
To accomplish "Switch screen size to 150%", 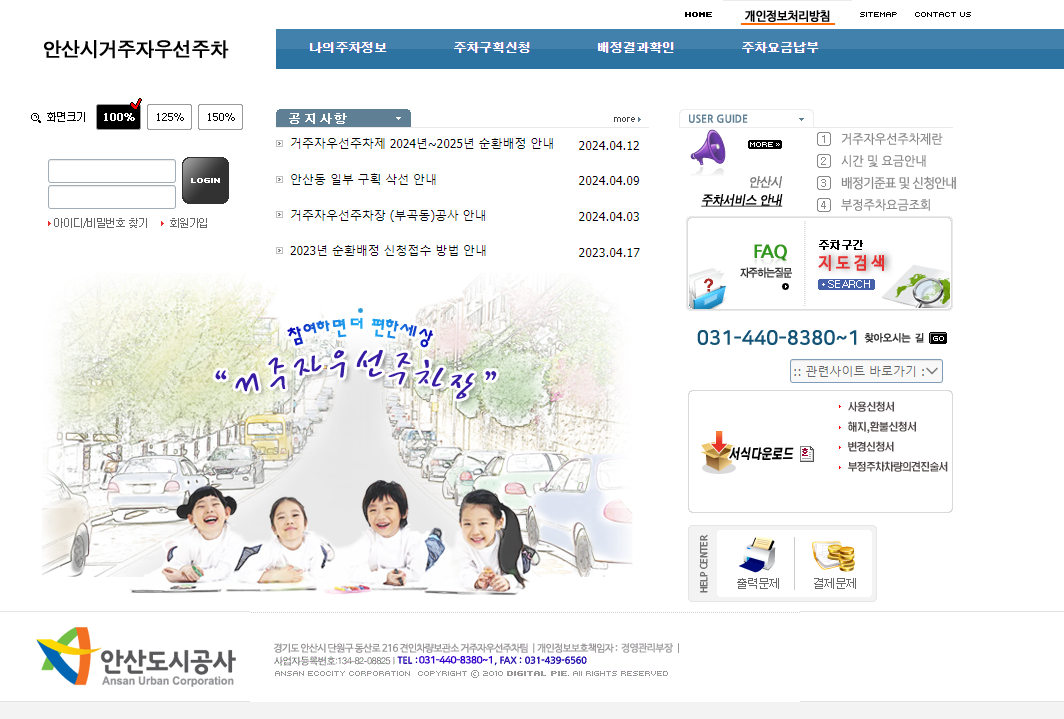I will pyautogui.click(x=219, y=117).
